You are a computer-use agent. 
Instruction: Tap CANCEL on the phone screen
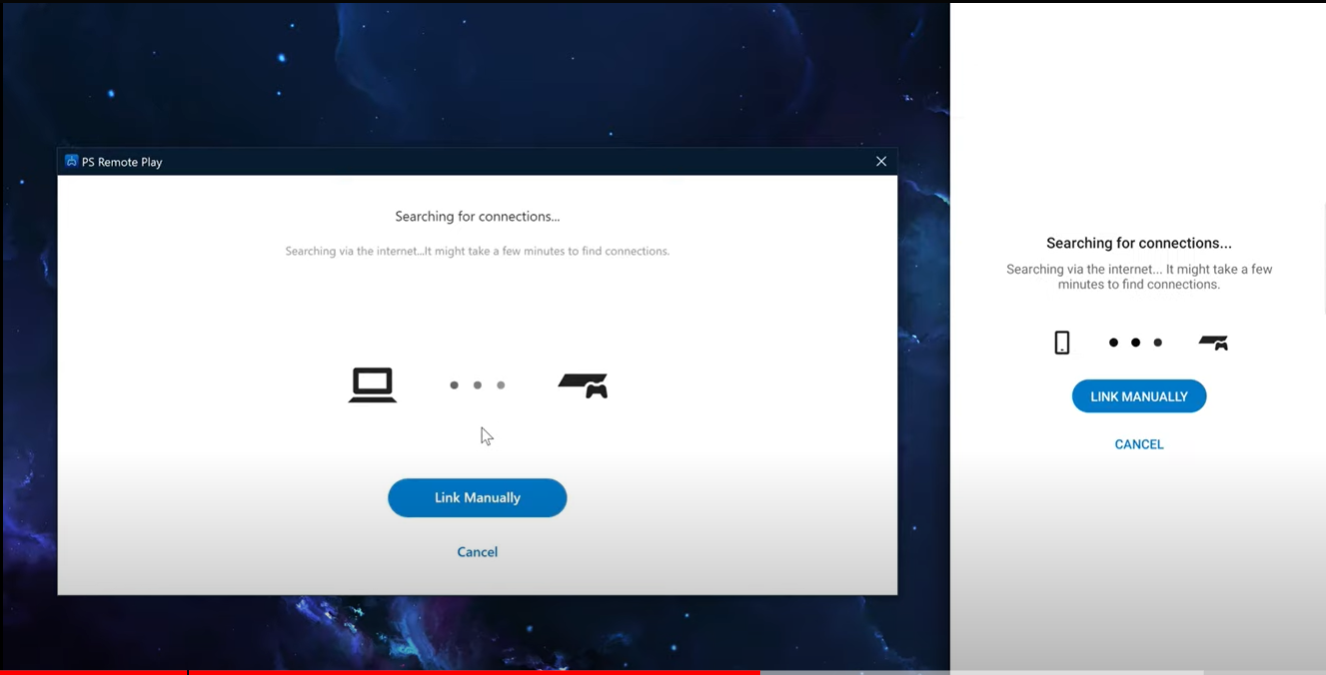(x=1139, y=444)
